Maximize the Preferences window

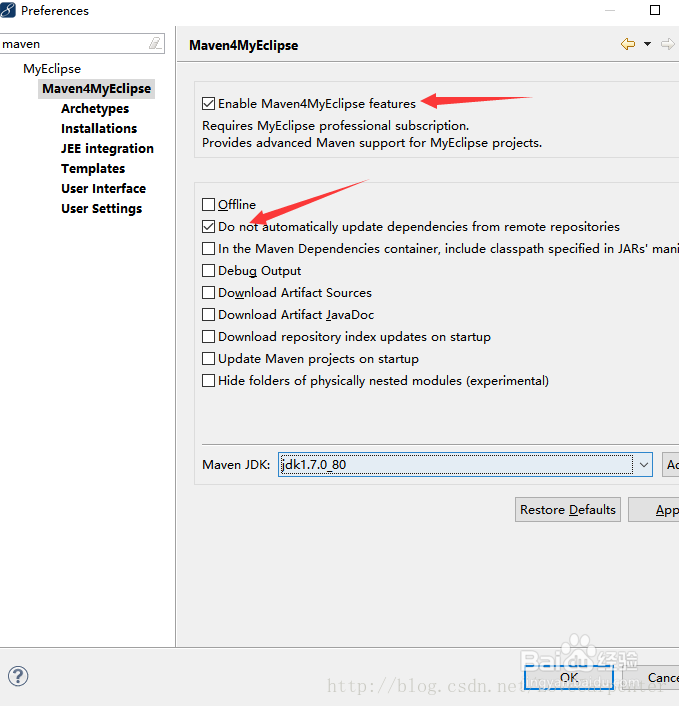(655, 10)
